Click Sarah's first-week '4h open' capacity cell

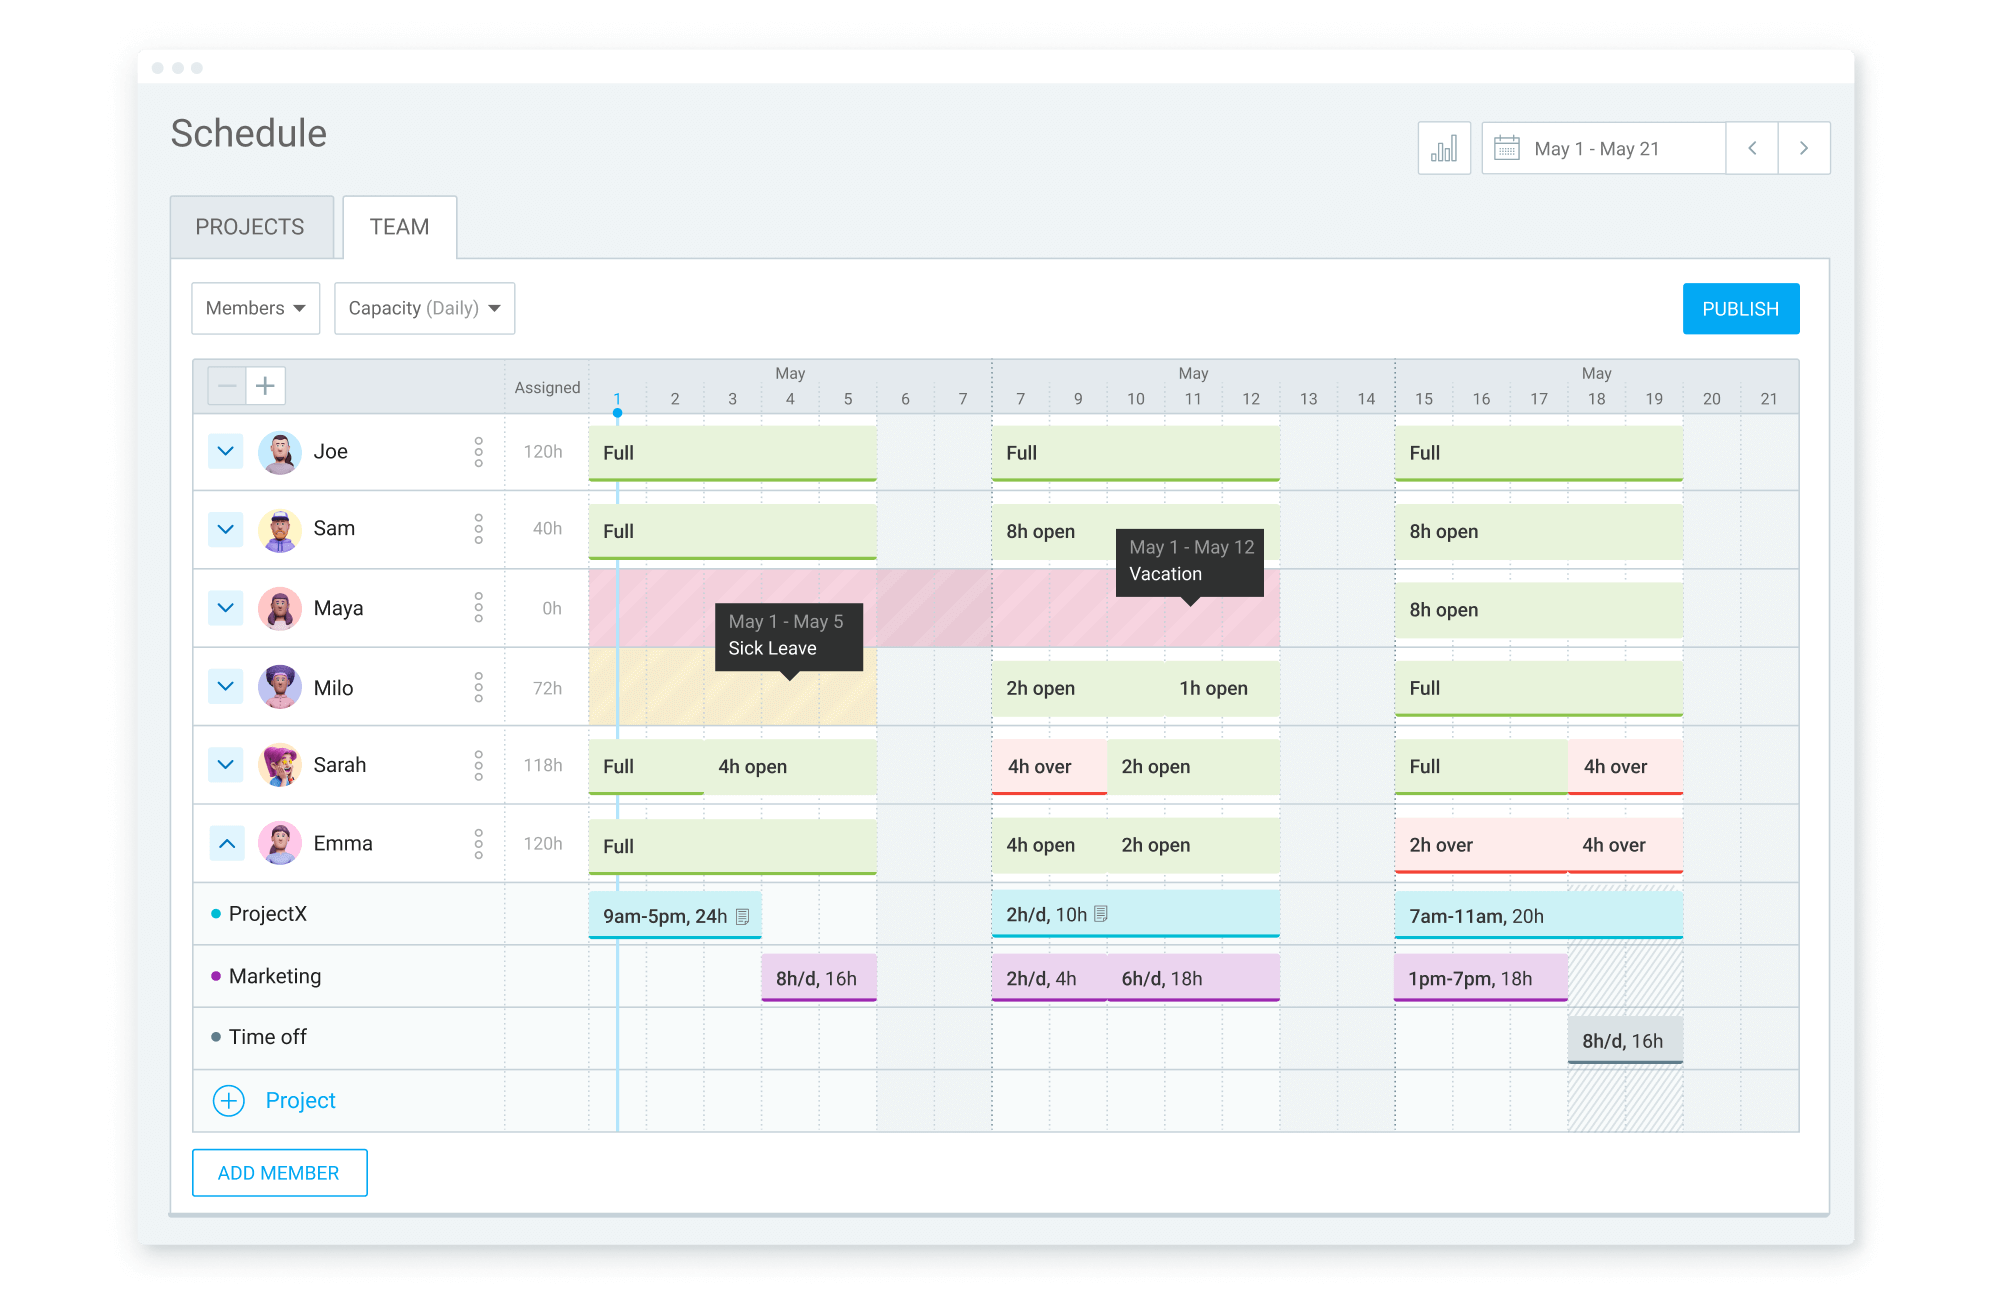click(790, 767)
